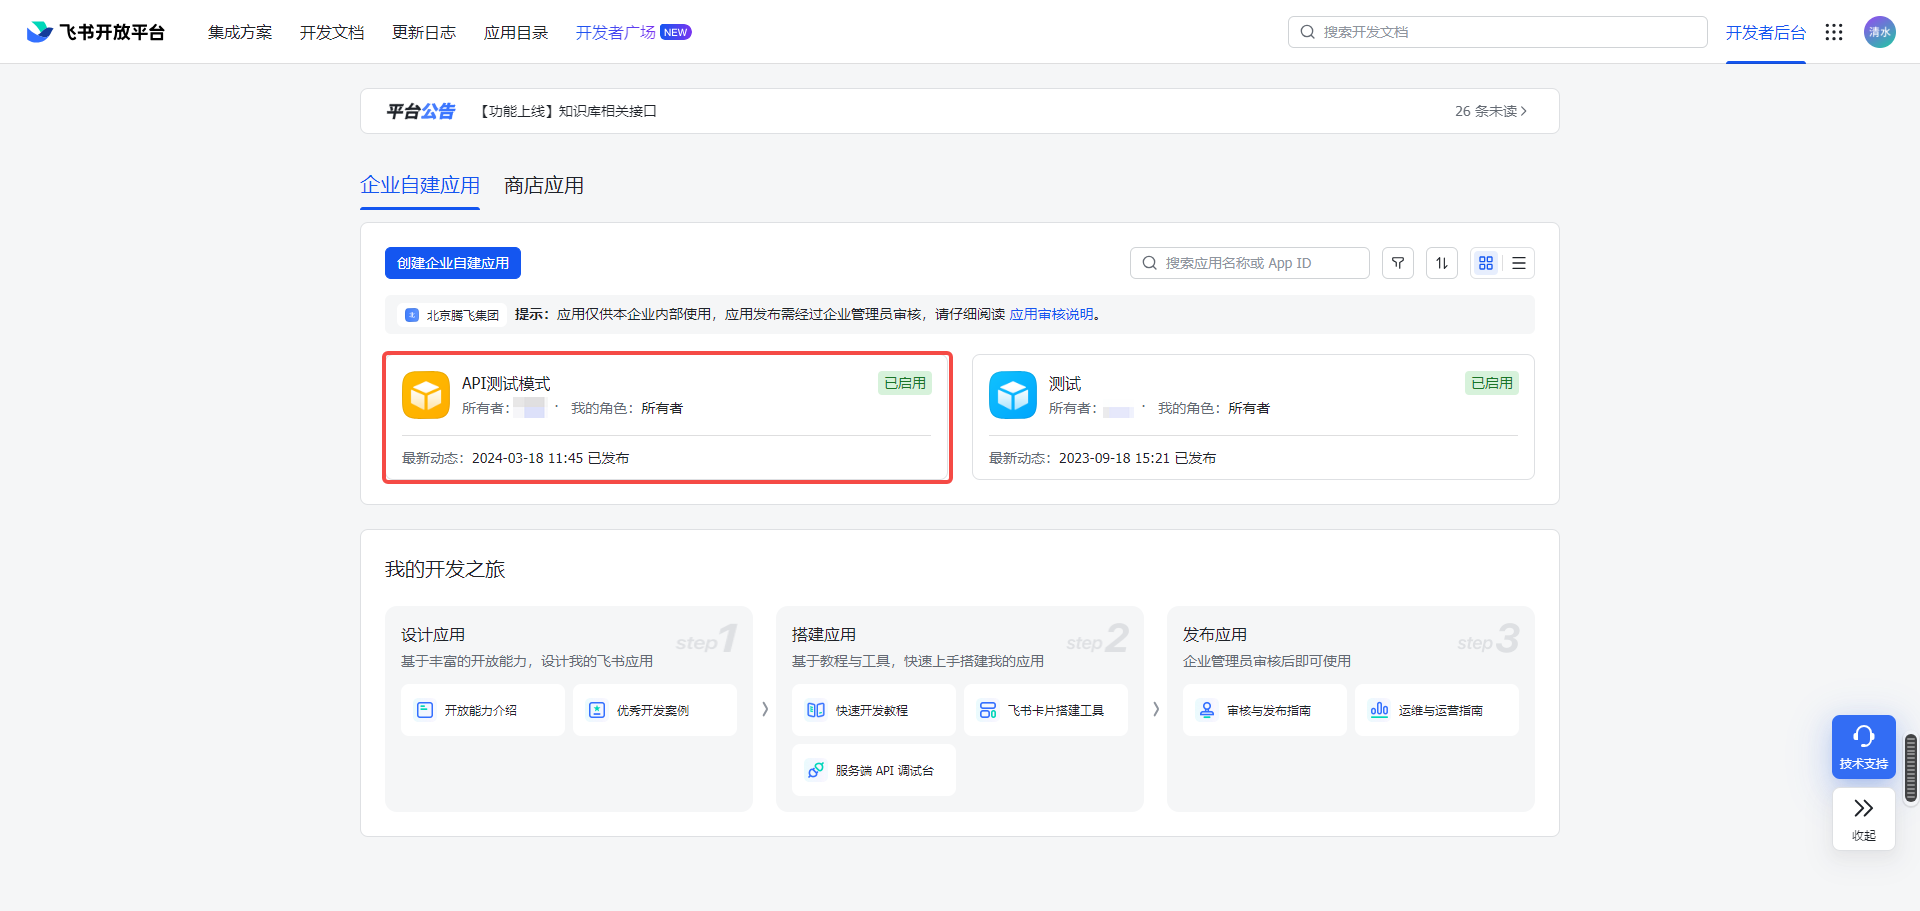Open 服务端 API 调试台 tool
The image size is (1920, 911).
pos(873,770)
